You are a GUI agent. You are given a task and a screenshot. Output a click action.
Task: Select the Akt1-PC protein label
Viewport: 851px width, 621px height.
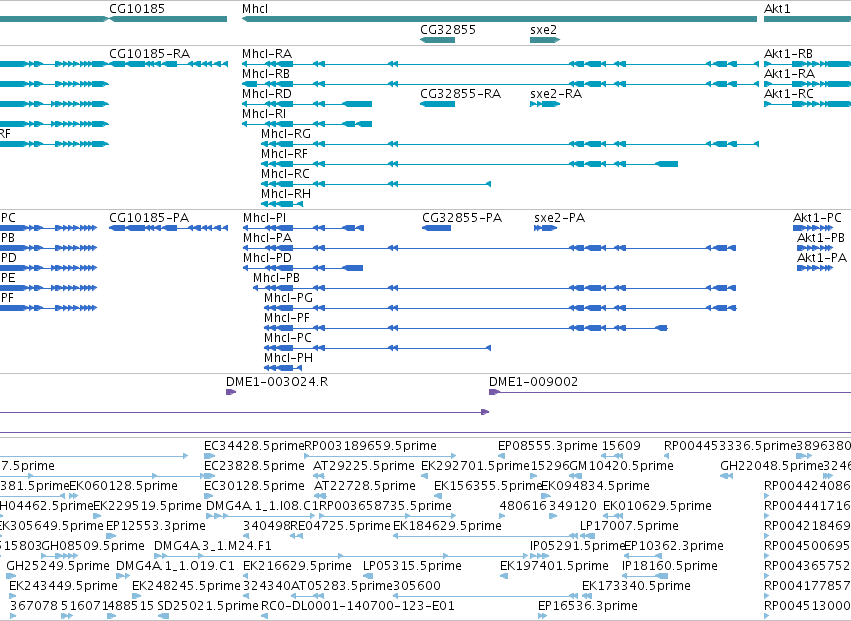tap(817, 218)
